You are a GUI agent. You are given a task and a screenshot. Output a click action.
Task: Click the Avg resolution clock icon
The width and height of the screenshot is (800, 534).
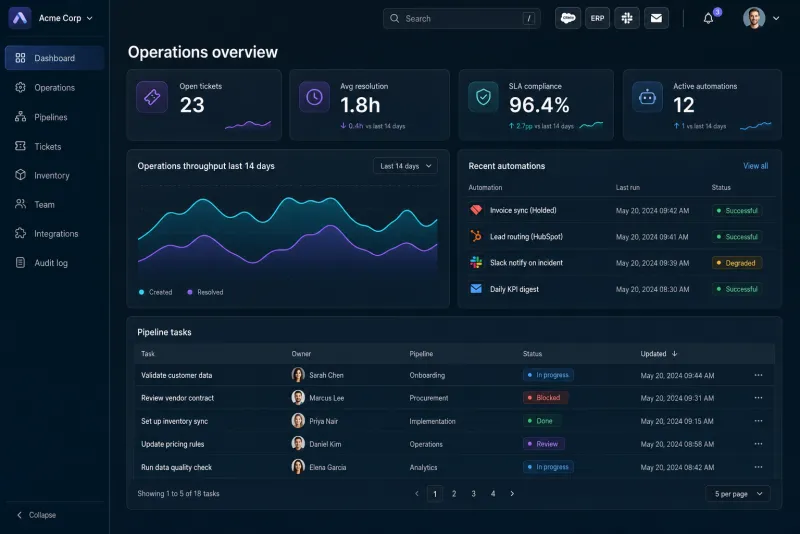[314, 97]
